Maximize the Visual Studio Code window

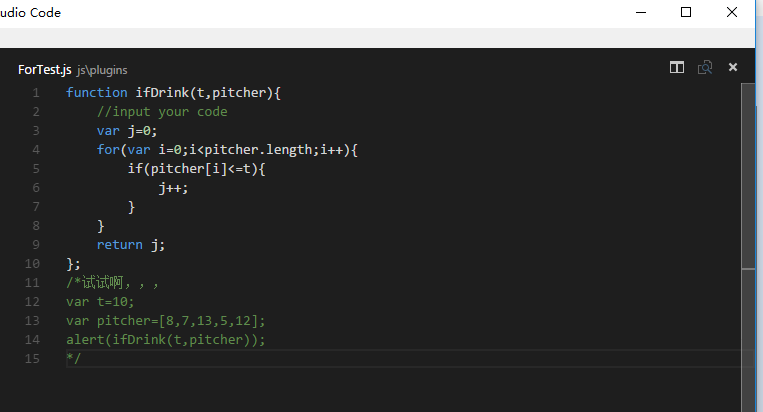pos(686,12)
